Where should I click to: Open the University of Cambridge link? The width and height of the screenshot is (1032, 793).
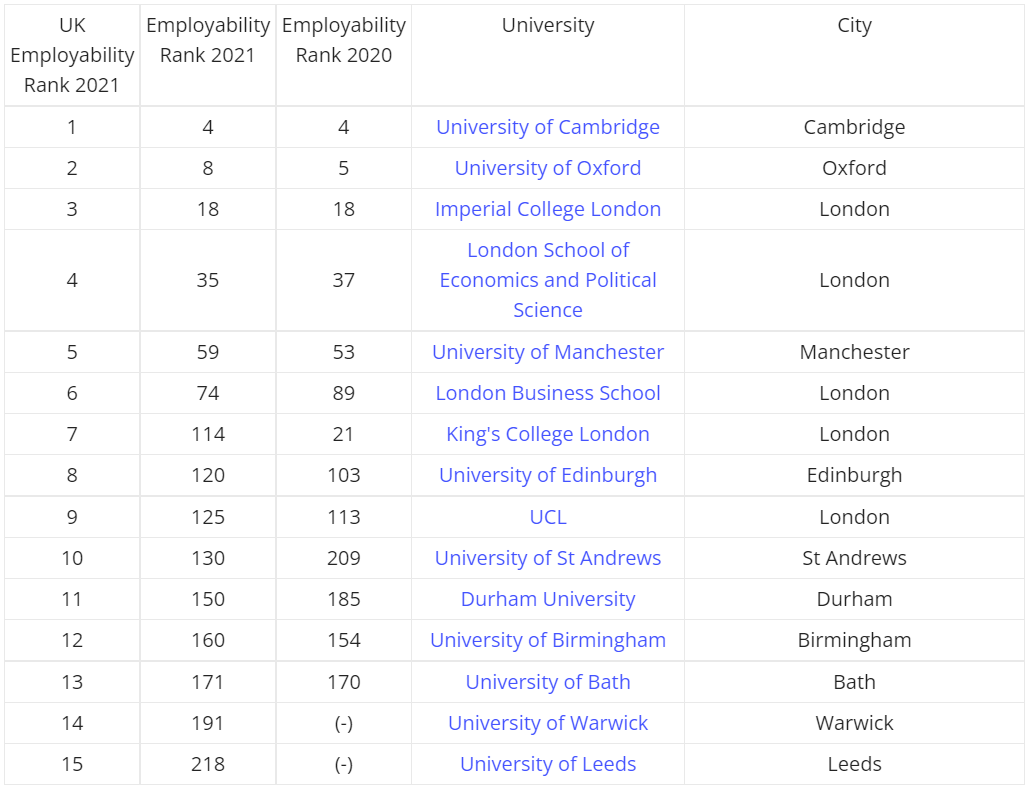coord(547,127)
